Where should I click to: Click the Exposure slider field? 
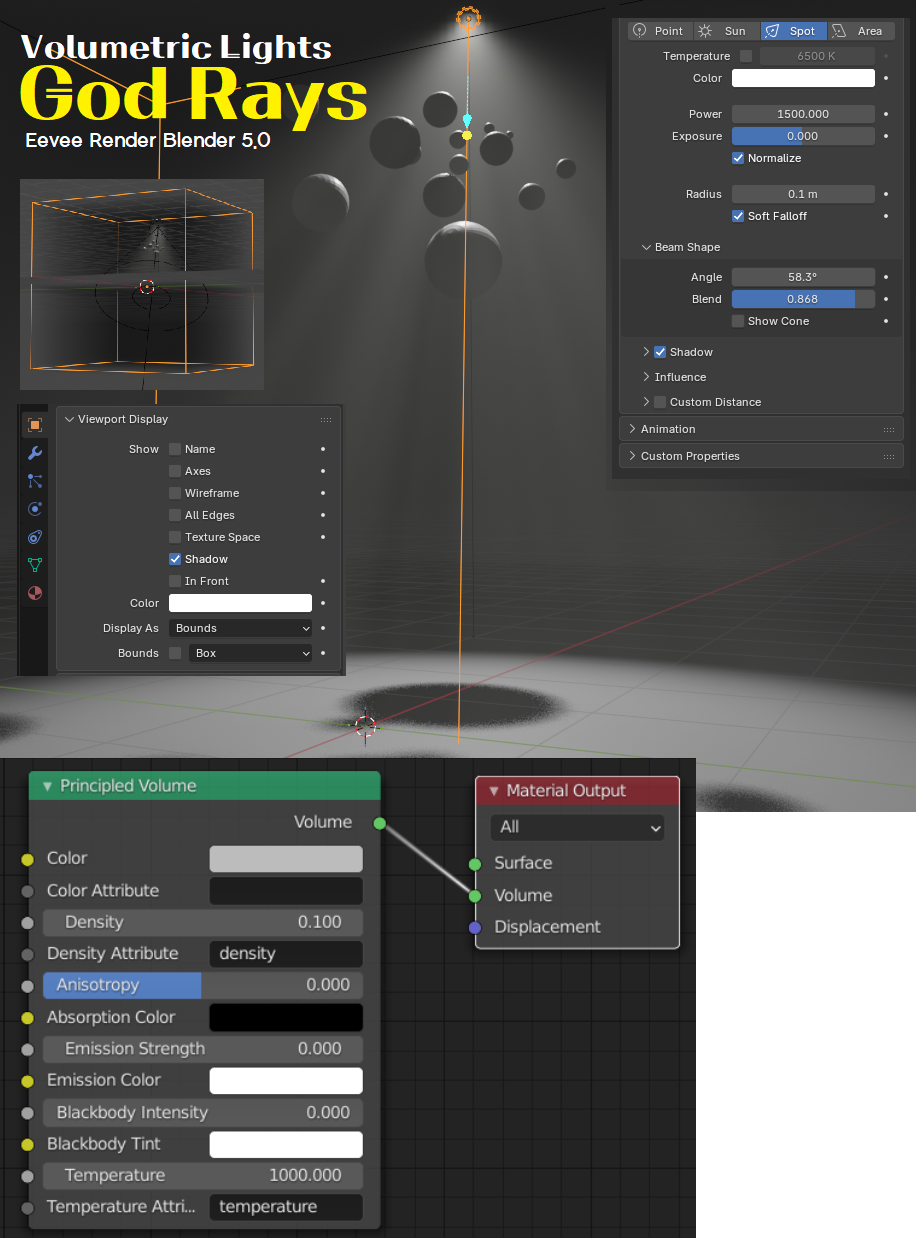tap(803, 136)
